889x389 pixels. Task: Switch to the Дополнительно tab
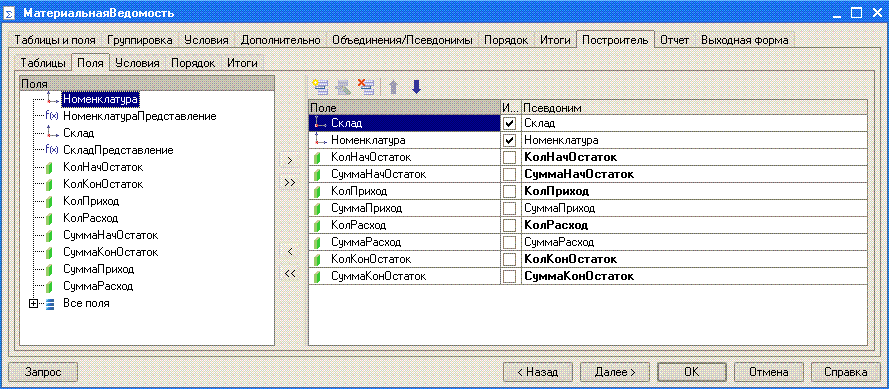(281, 40)
